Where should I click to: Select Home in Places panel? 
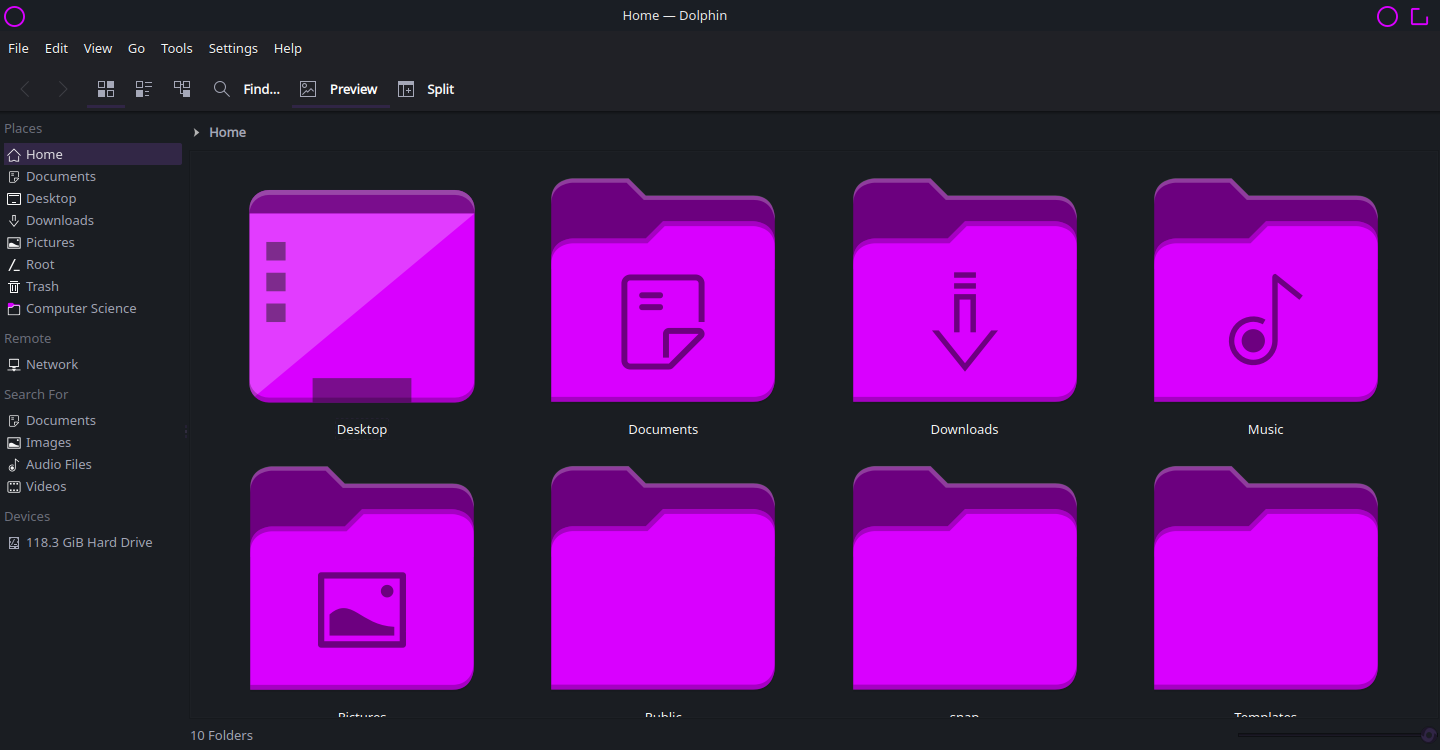[x=93, y=154]
